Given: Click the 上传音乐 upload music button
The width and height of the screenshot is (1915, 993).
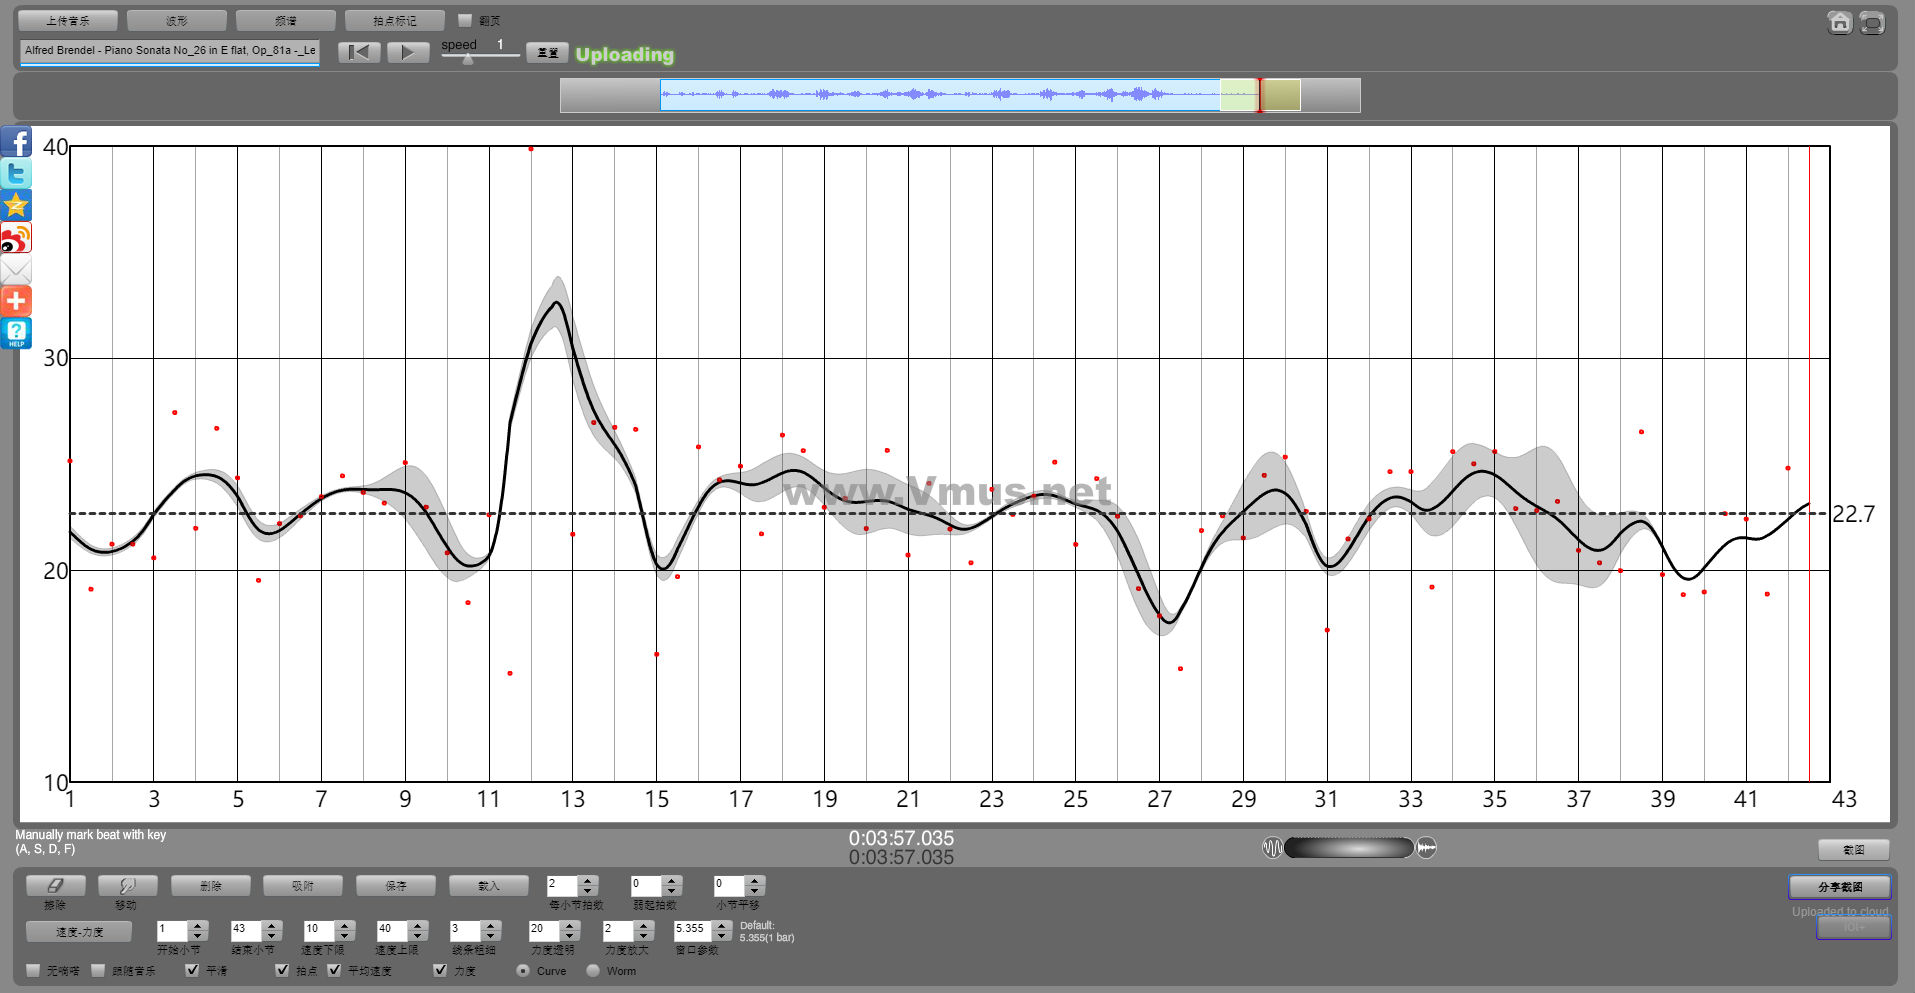Looking at the screenshot, I should point(68,20).
